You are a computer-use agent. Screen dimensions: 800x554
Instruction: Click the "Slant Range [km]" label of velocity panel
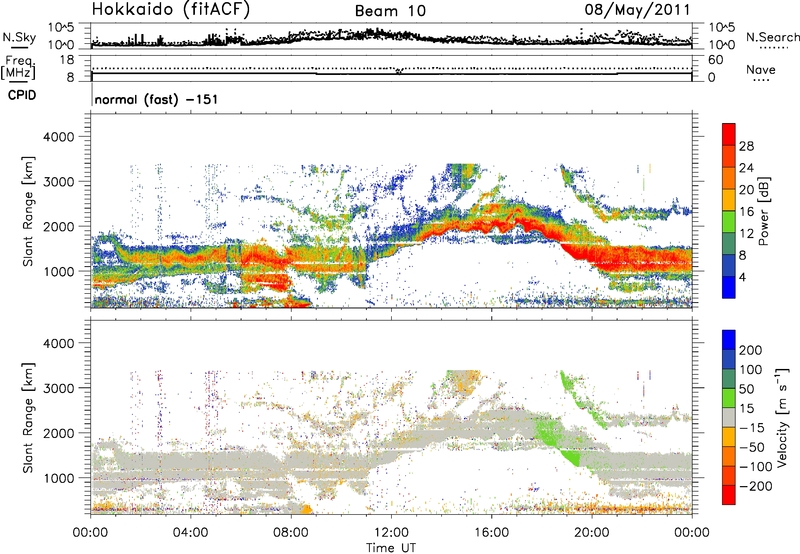[x=28, y=417]
